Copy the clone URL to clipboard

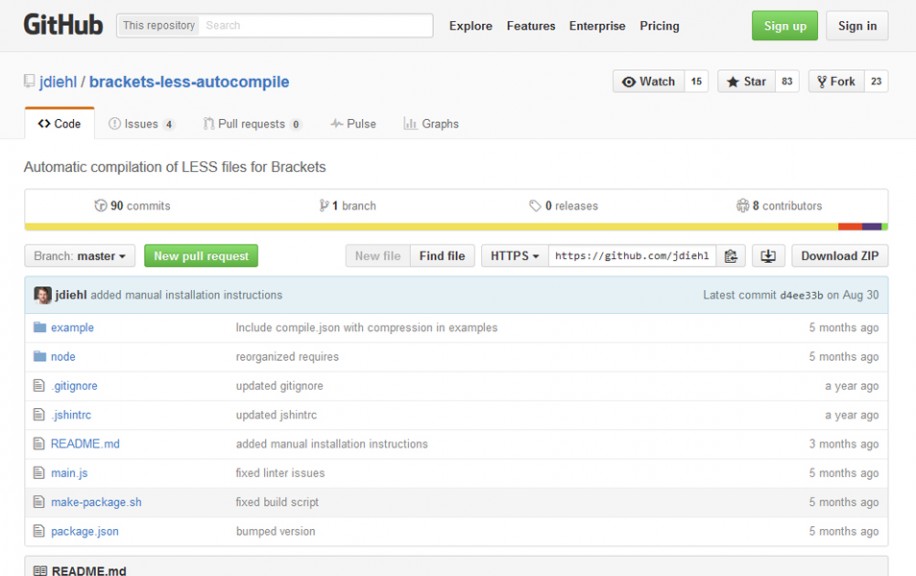[x=731, y=256]
